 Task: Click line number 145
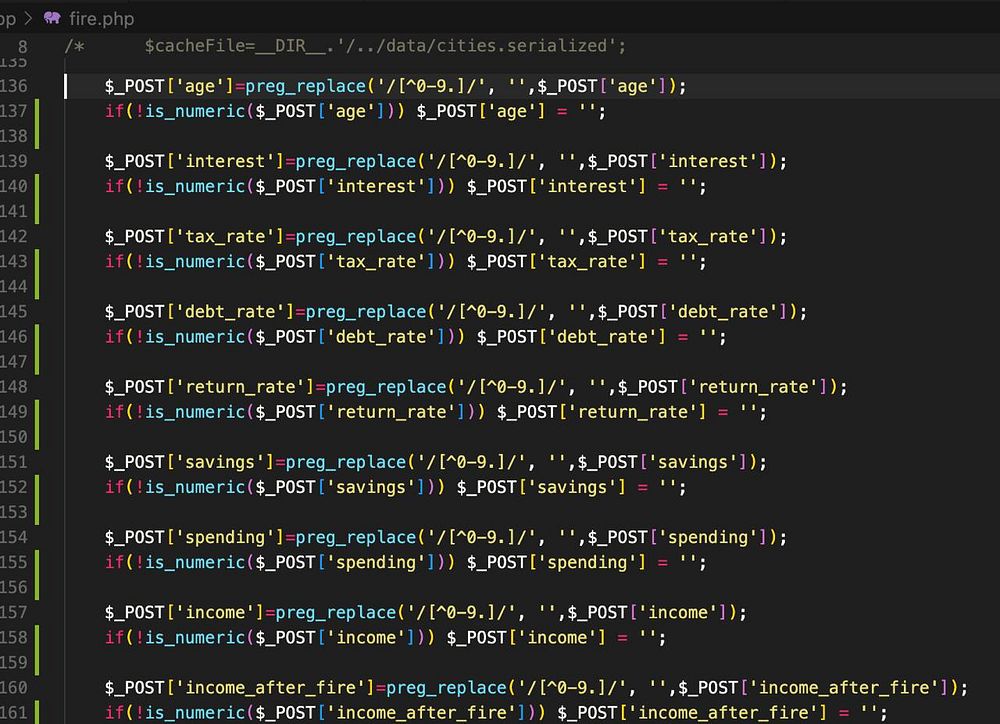point(14,312)
